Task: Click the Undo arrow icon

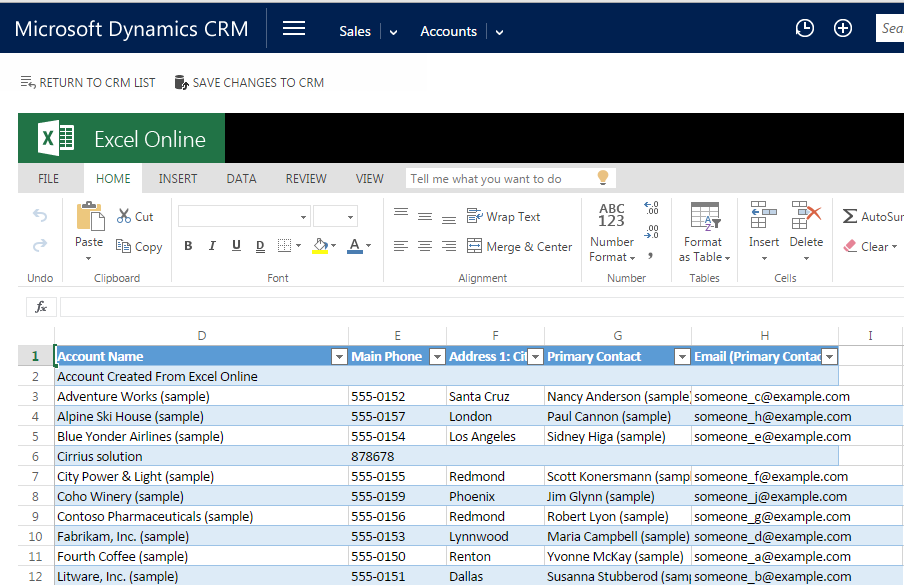Action: 40,216
